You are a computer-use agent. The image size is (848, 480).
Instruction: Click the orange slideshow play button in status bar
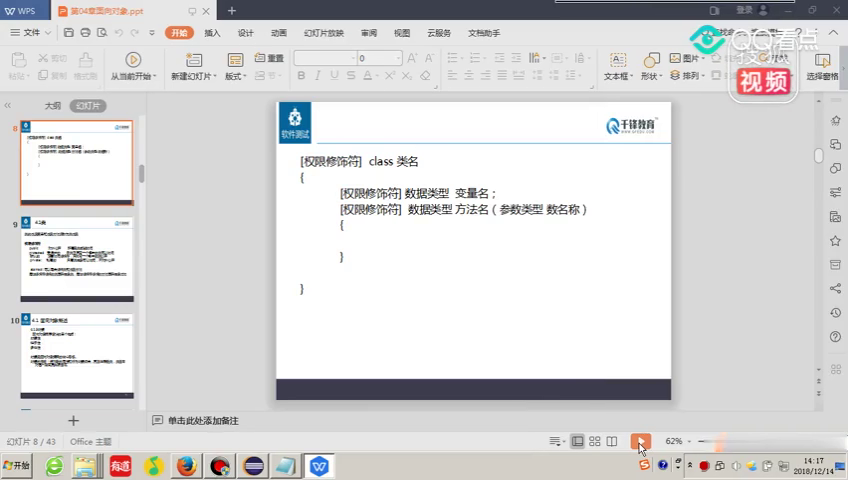[641, 441]
